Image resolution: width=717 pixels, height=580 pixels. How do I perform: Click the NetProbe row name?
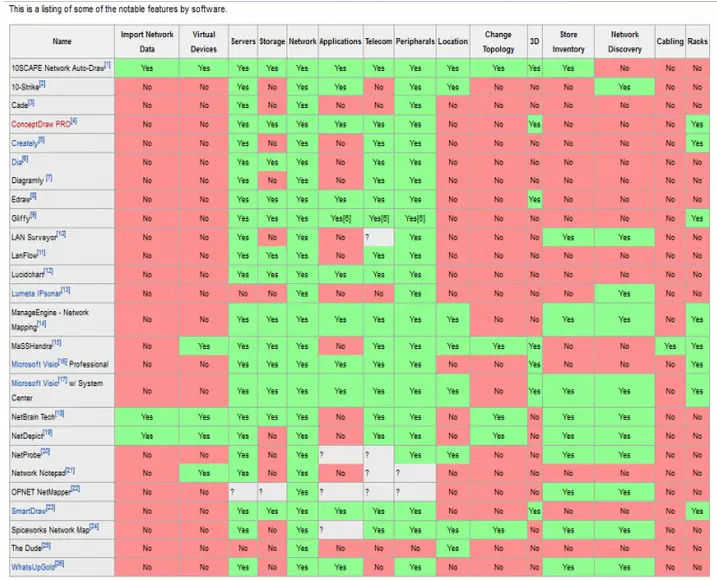[x=26, y=455]
